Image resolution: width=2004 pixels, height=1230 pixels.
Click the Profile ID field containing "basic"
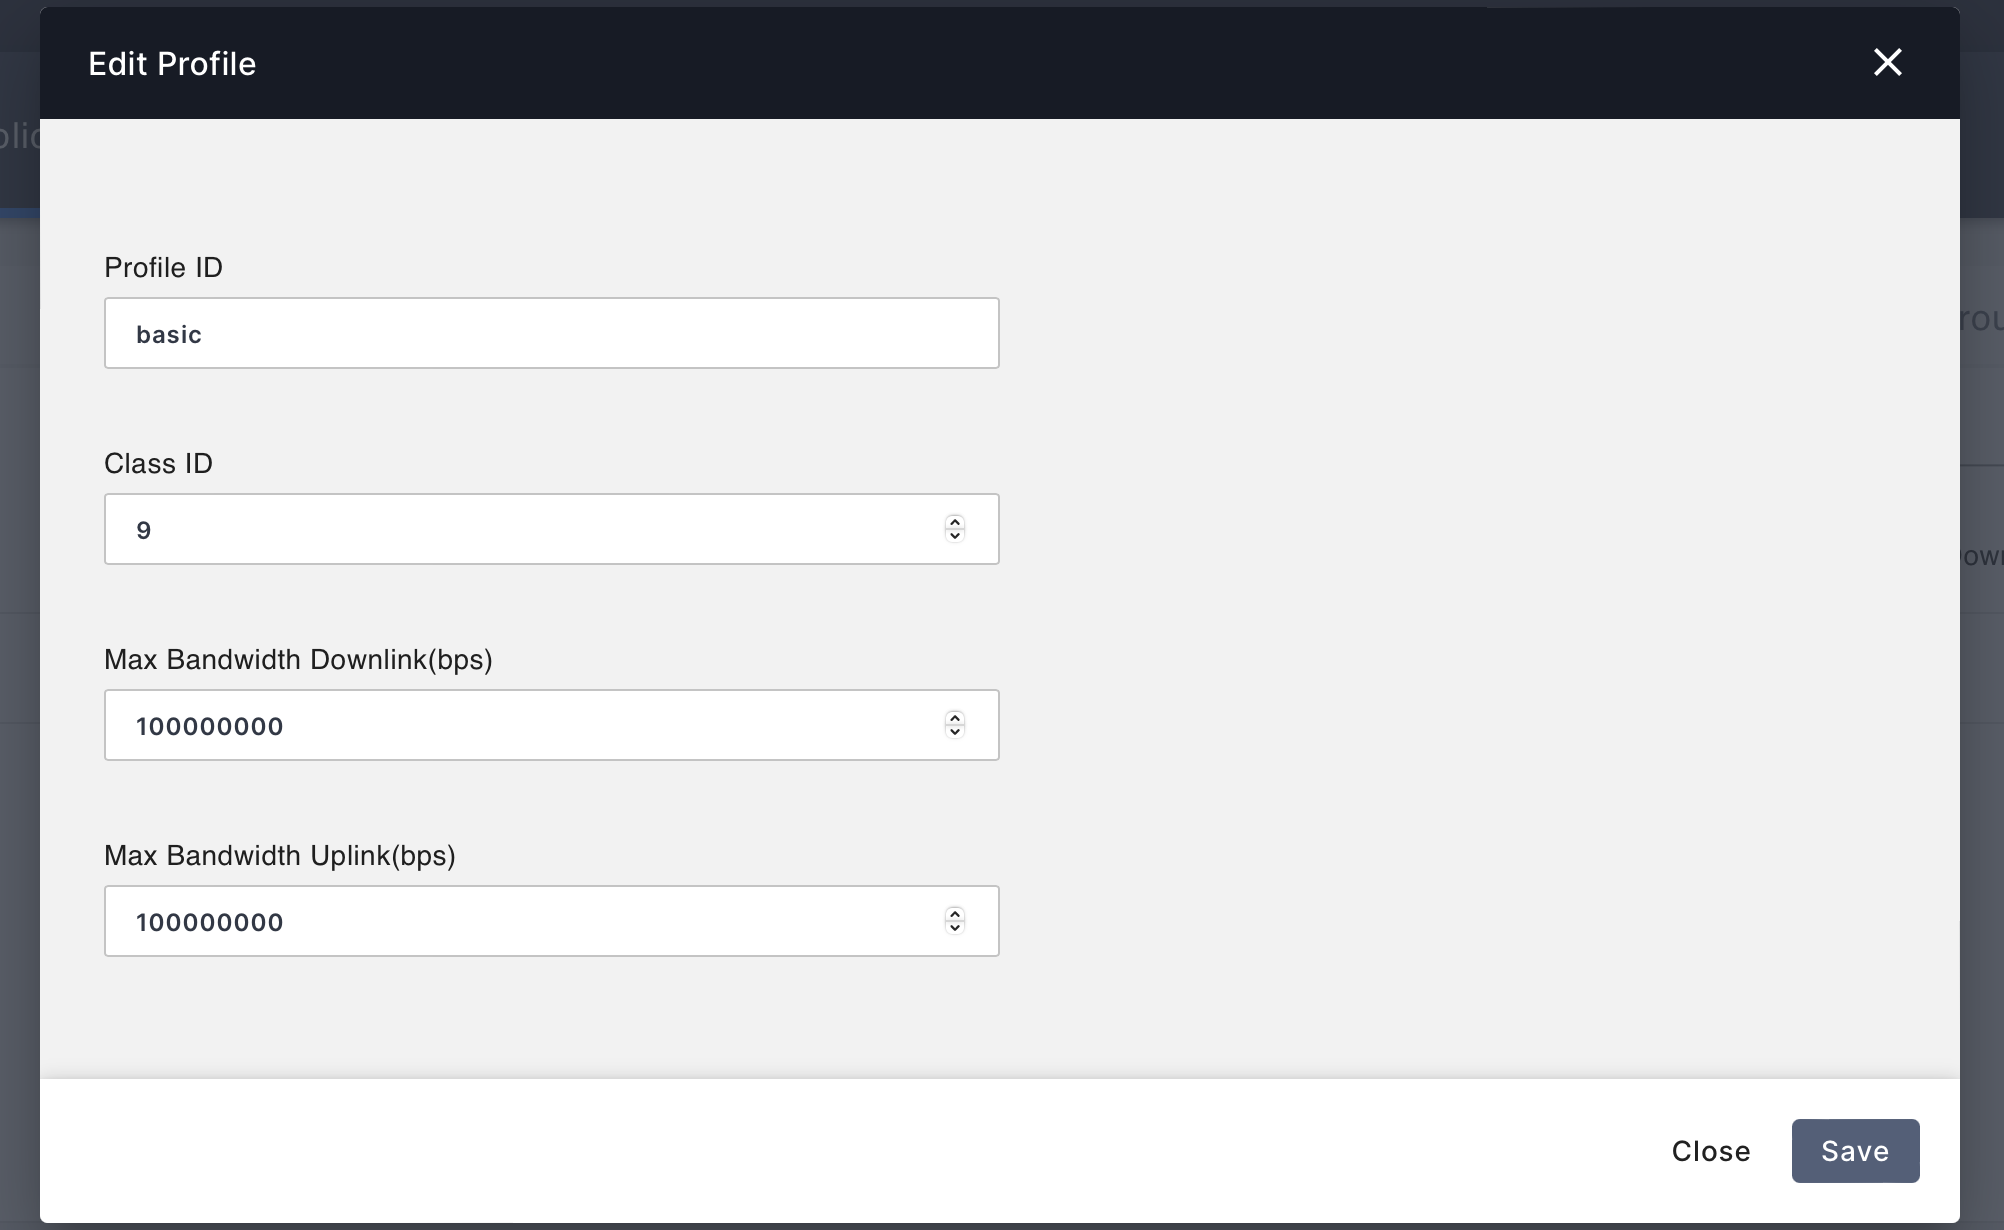click(550, 333)
